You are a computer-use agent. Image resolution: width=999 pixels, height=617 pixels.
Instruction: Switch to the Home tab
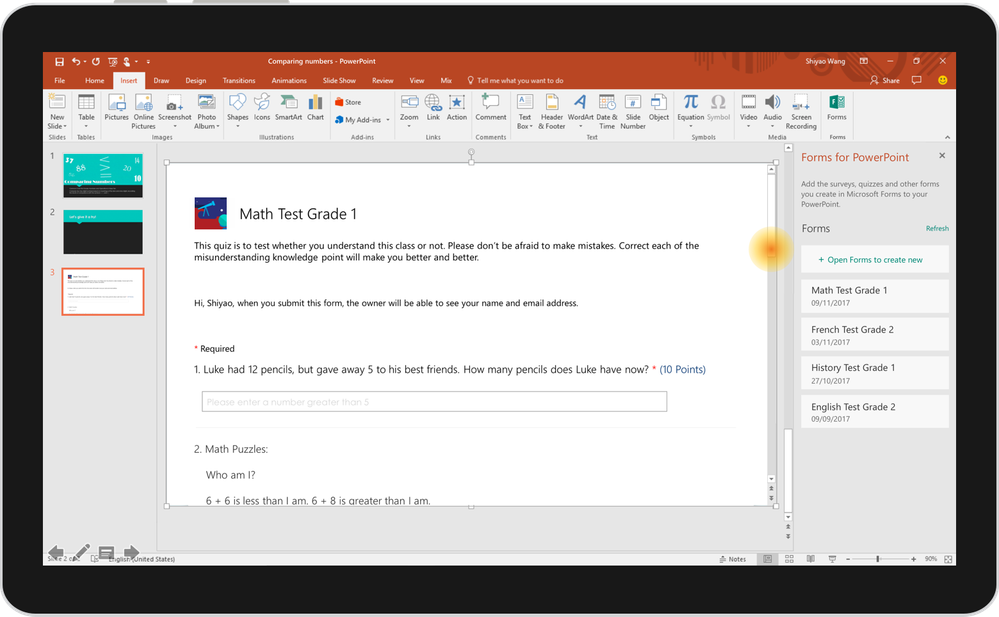click(x=94, y=80)
